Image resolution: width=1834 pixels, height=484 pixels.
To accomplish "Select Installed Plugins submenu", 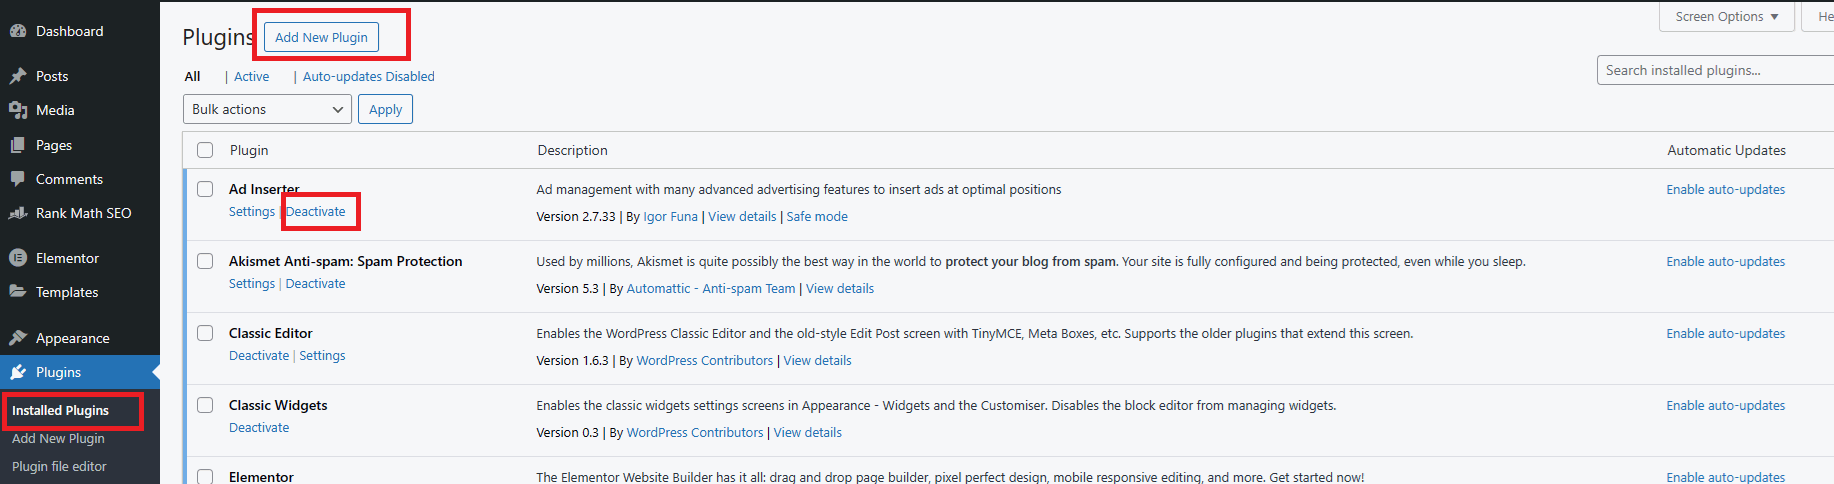I will pyautogui.click(x=60, y=410).
